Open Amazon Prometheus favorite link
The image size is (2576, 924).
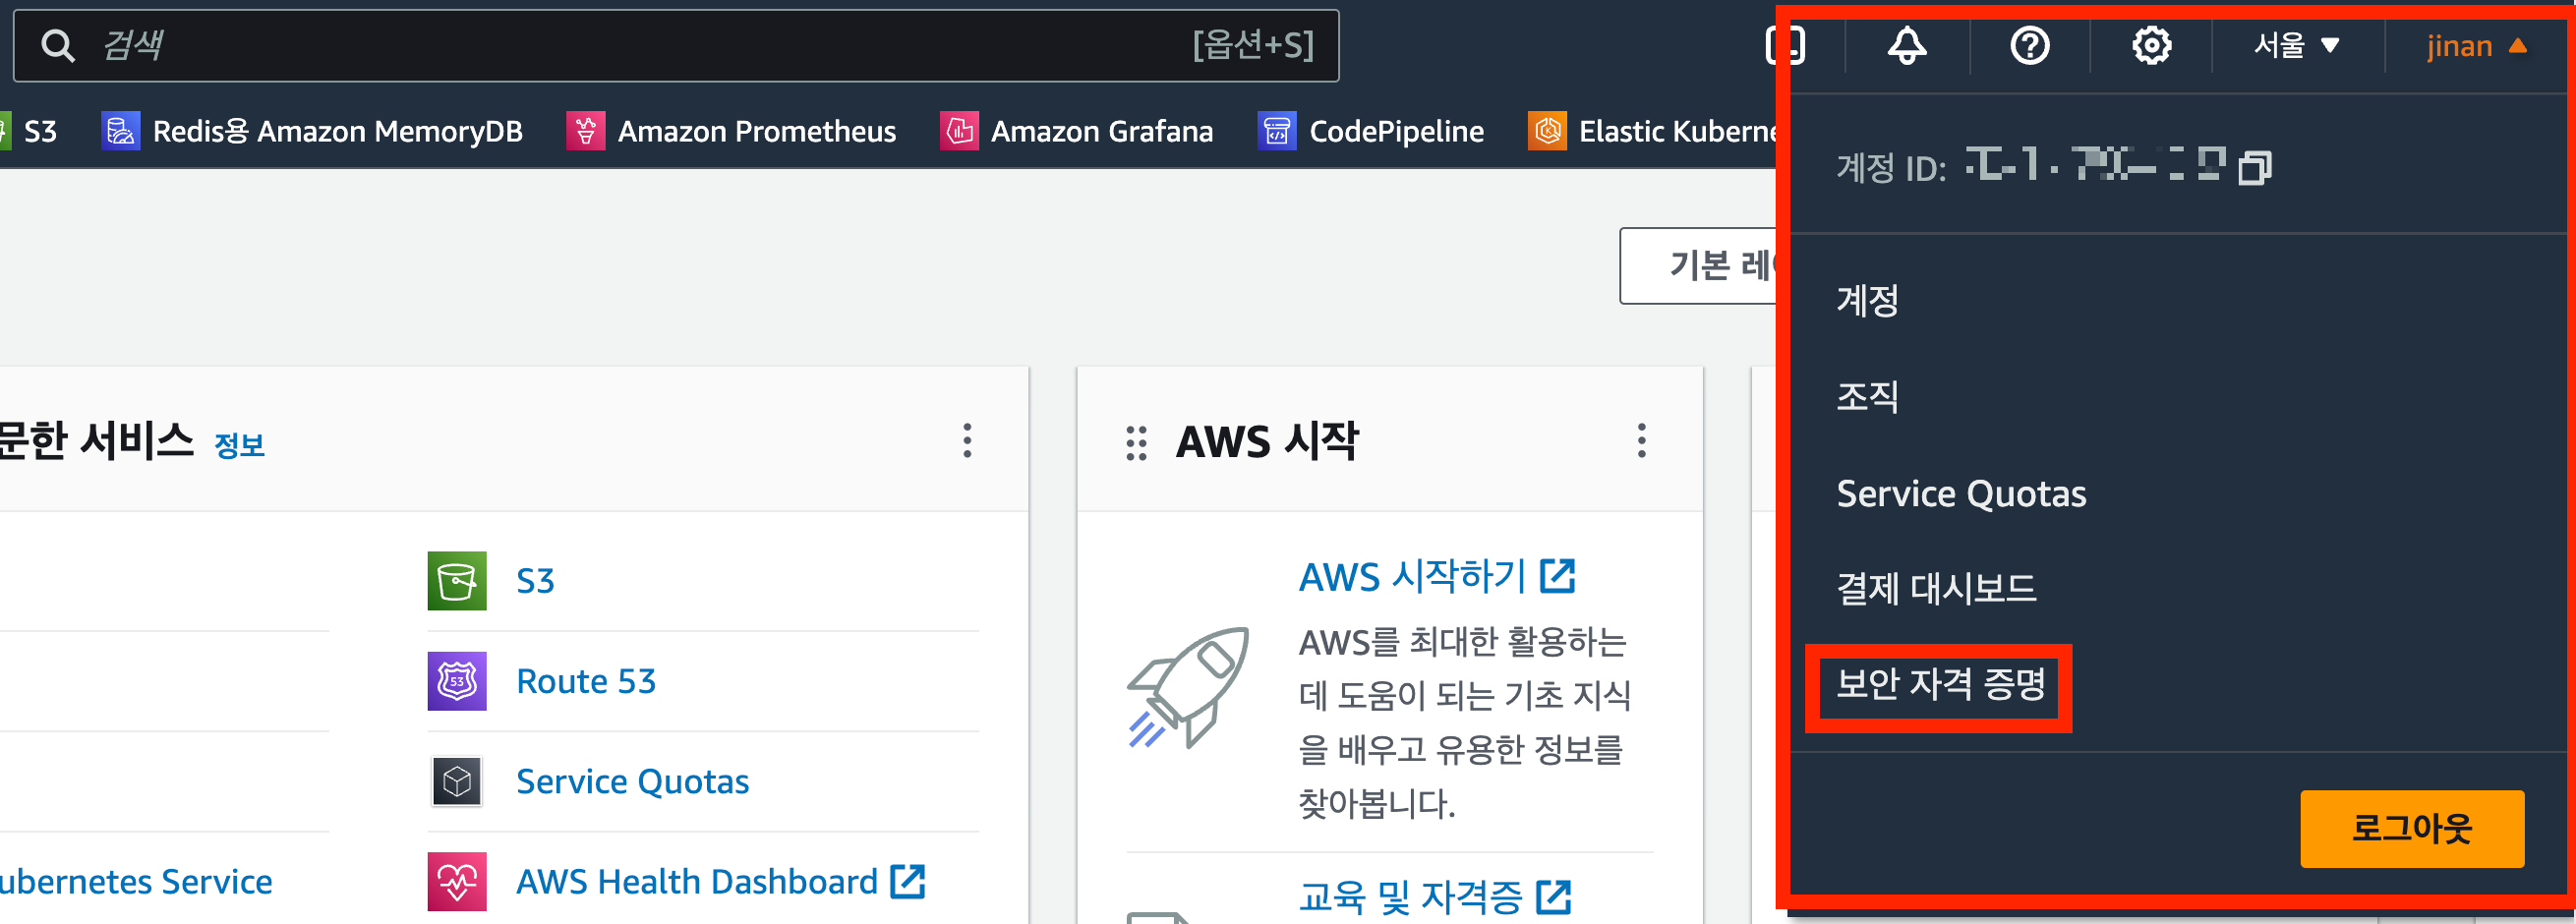(x=757, y=131)
